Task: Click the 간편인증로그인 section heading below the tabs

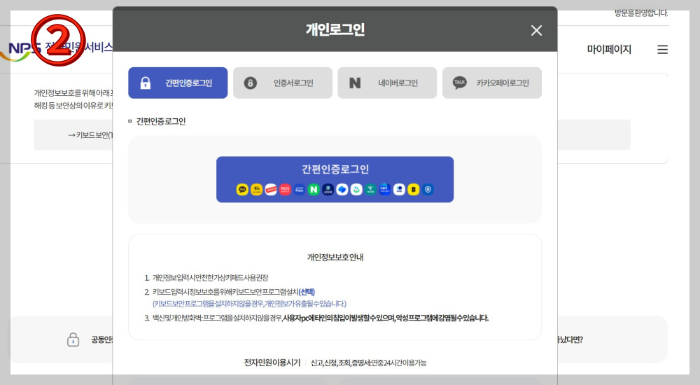Action: click(x=161, y=121)
